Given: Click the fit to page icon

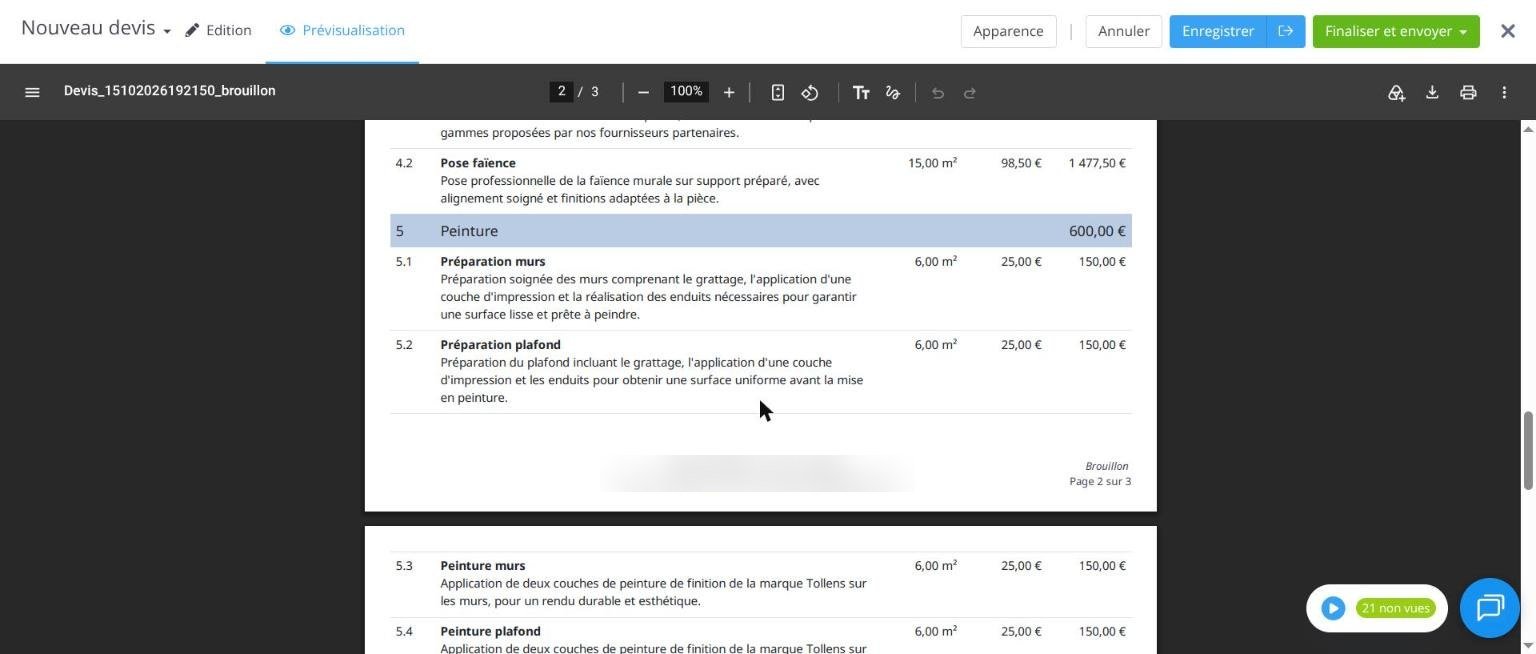Looking at the screenshot, I should pyautogui.click(x=778, y=92).
